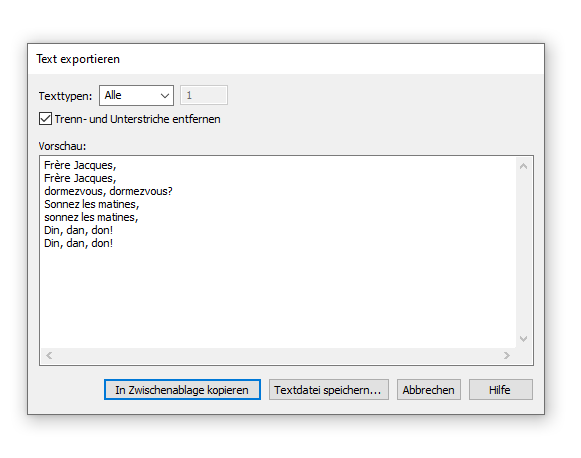Image resolution: width=581 pixels, height=458 pixels.
Task: Click In Zwischenablage kopieren button
Action: pos(182,390)
